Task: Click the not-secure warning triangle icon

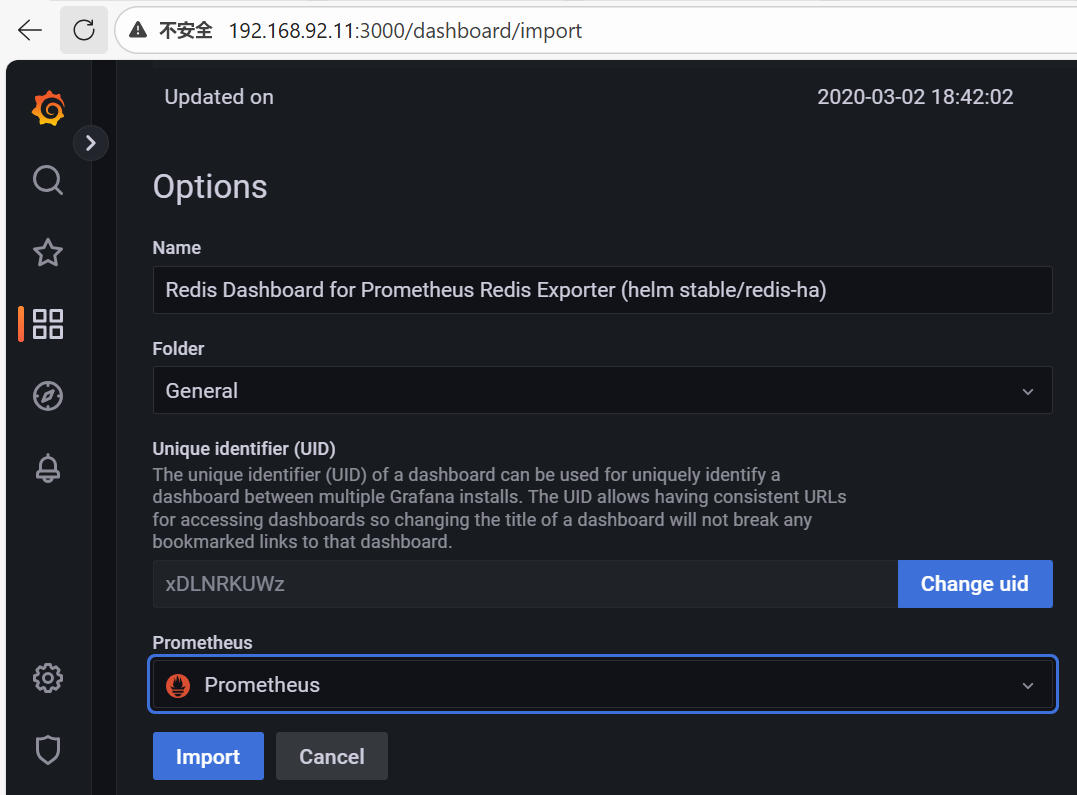Action: 138,30
